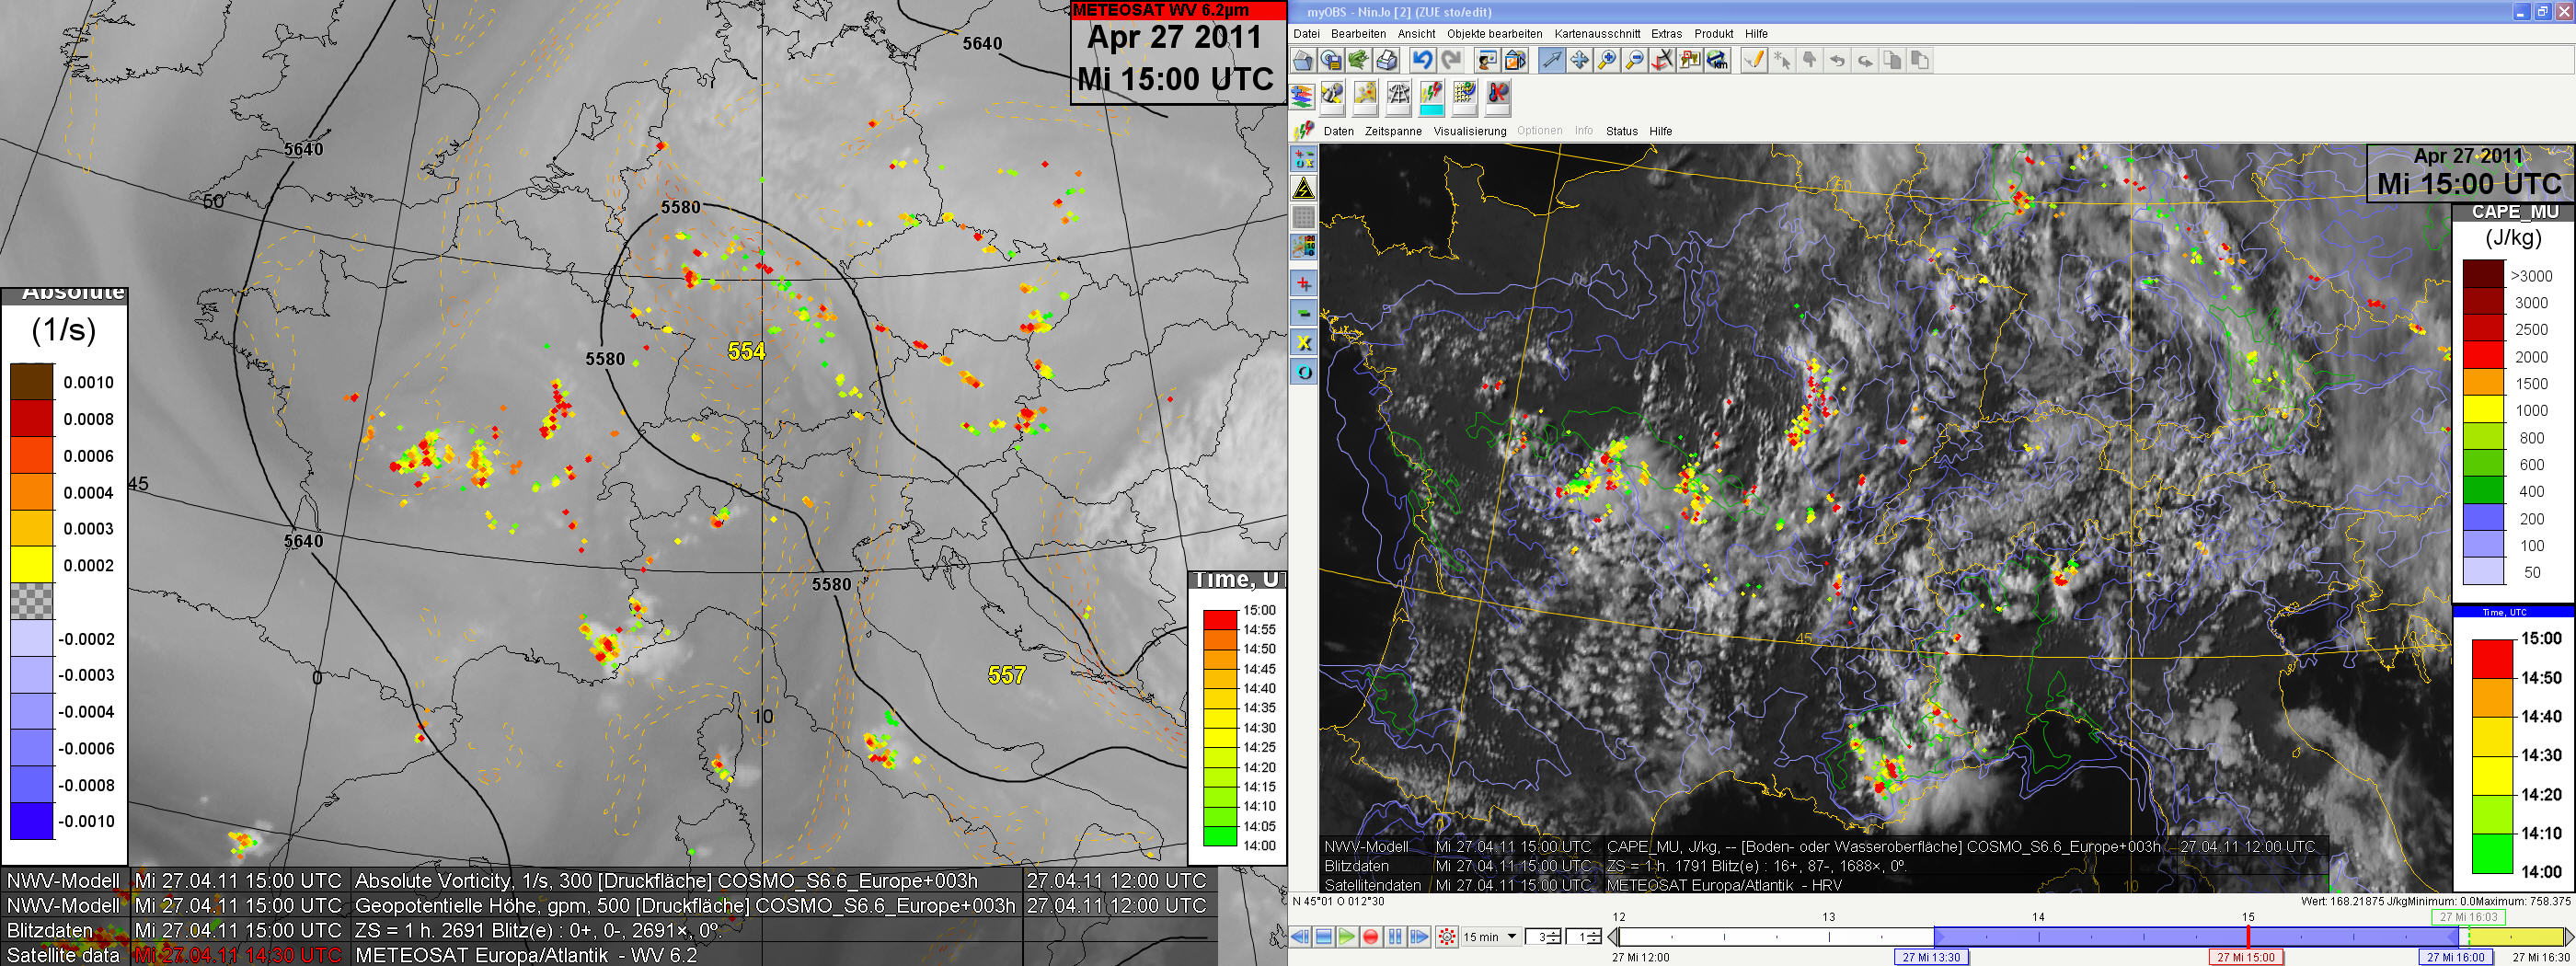The width and height of the screenshot is (2576, 966).
Task: Toggle positive lightning strokes (red plus)
Action: coord(1303,284)
